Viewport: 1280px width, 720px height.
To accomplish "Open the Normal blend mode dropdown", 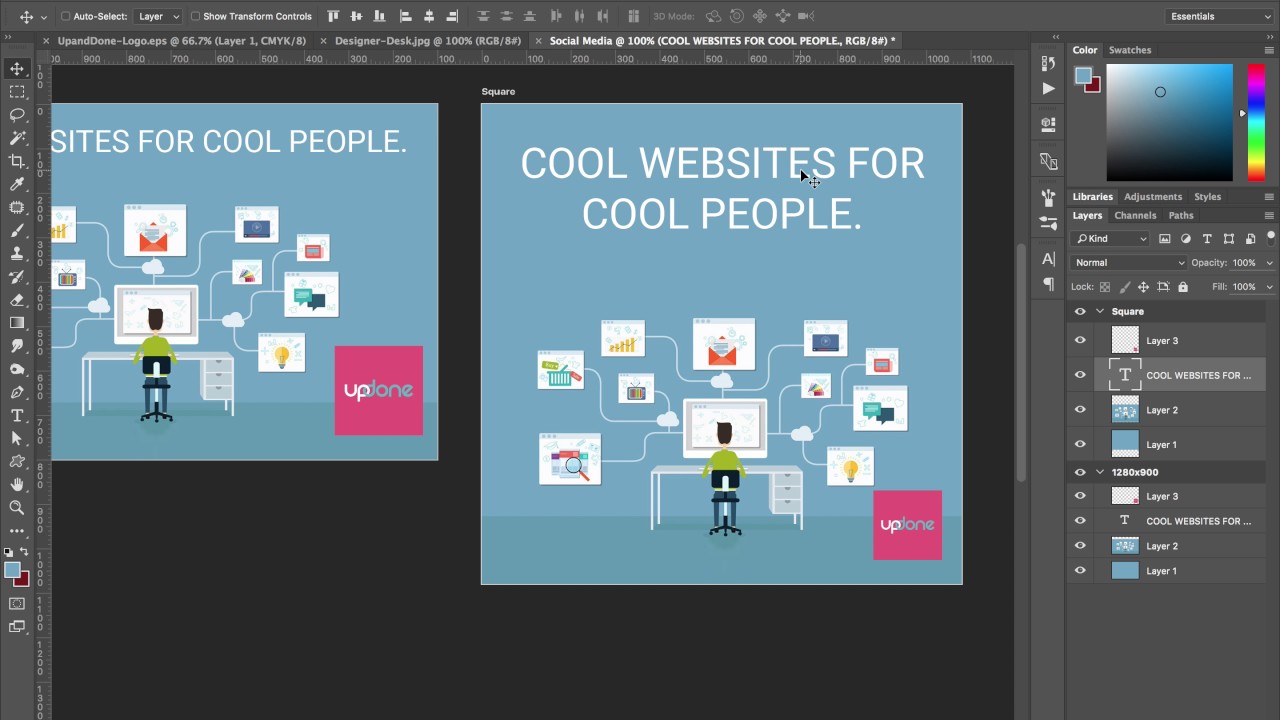I will pyautogui.click(x=1129, y=262).
